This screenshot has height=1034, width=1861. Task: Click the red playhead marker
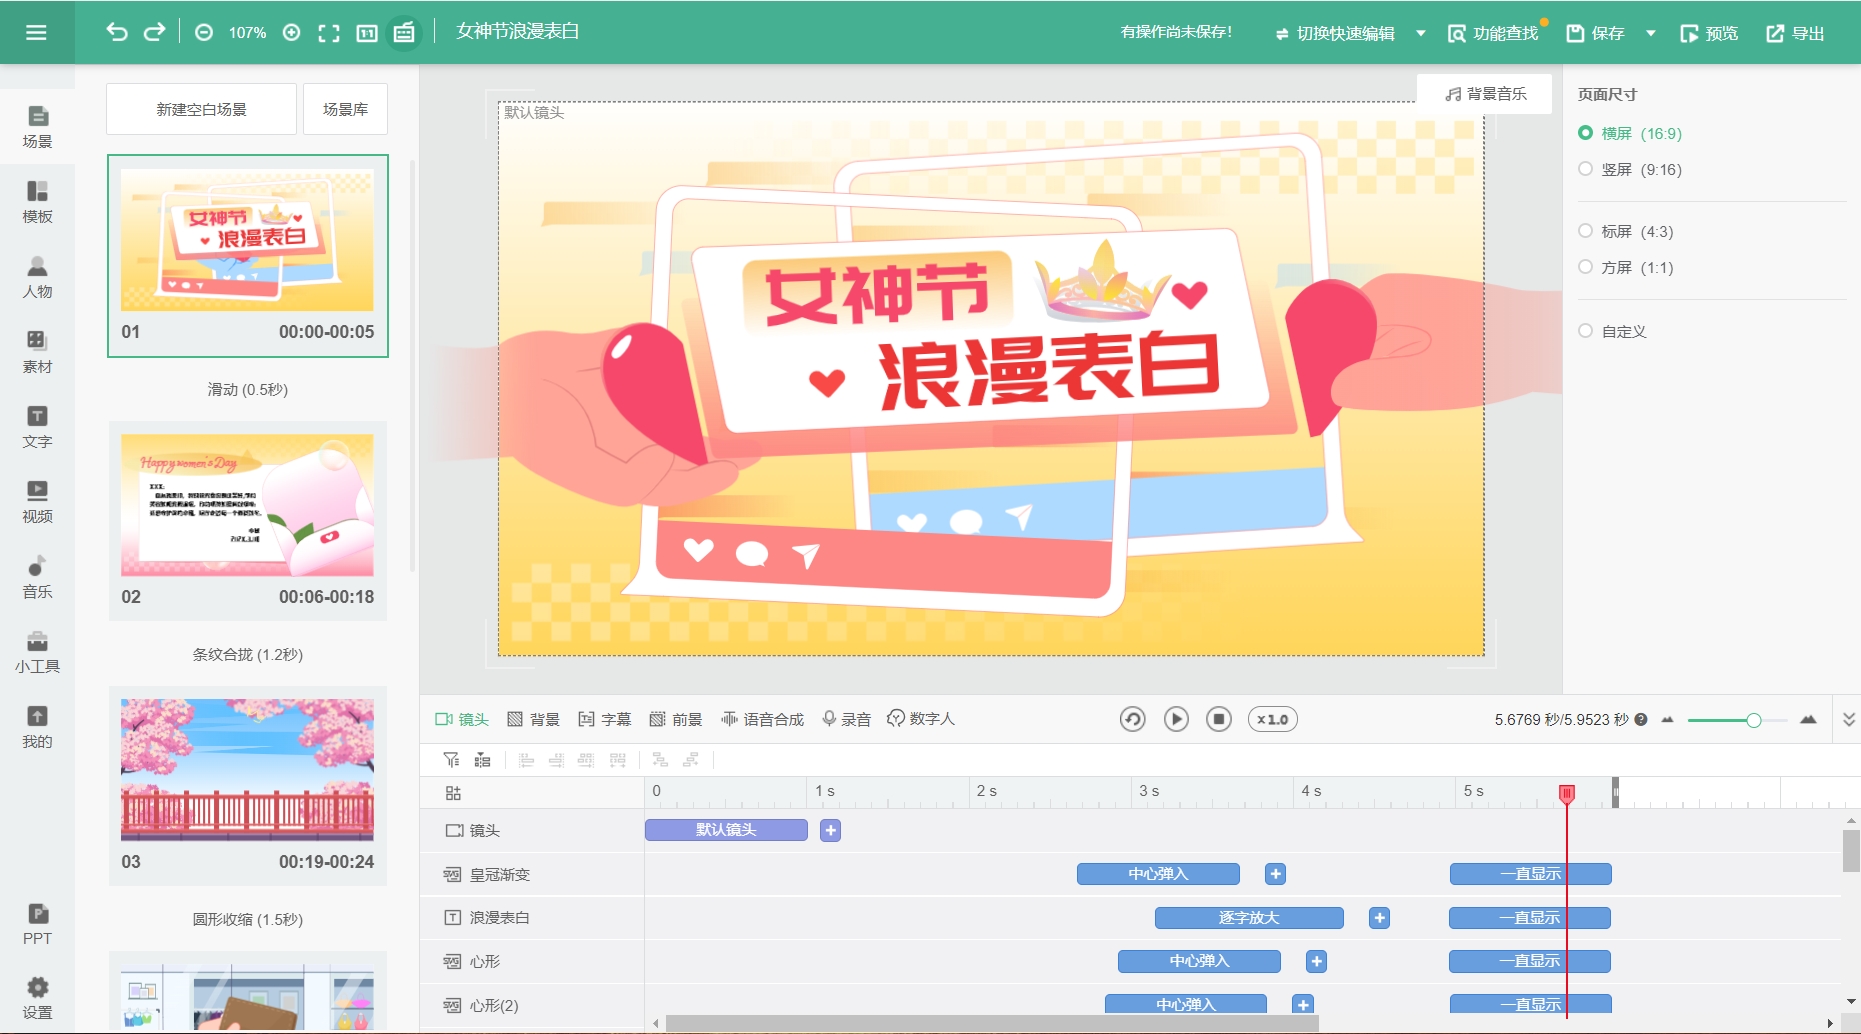pyautogui.click(x=1567, y=793)
